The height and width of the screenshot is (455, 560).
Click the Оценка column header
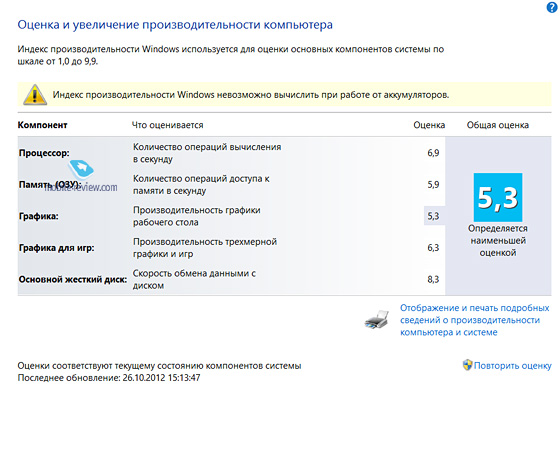click(429, 125)
